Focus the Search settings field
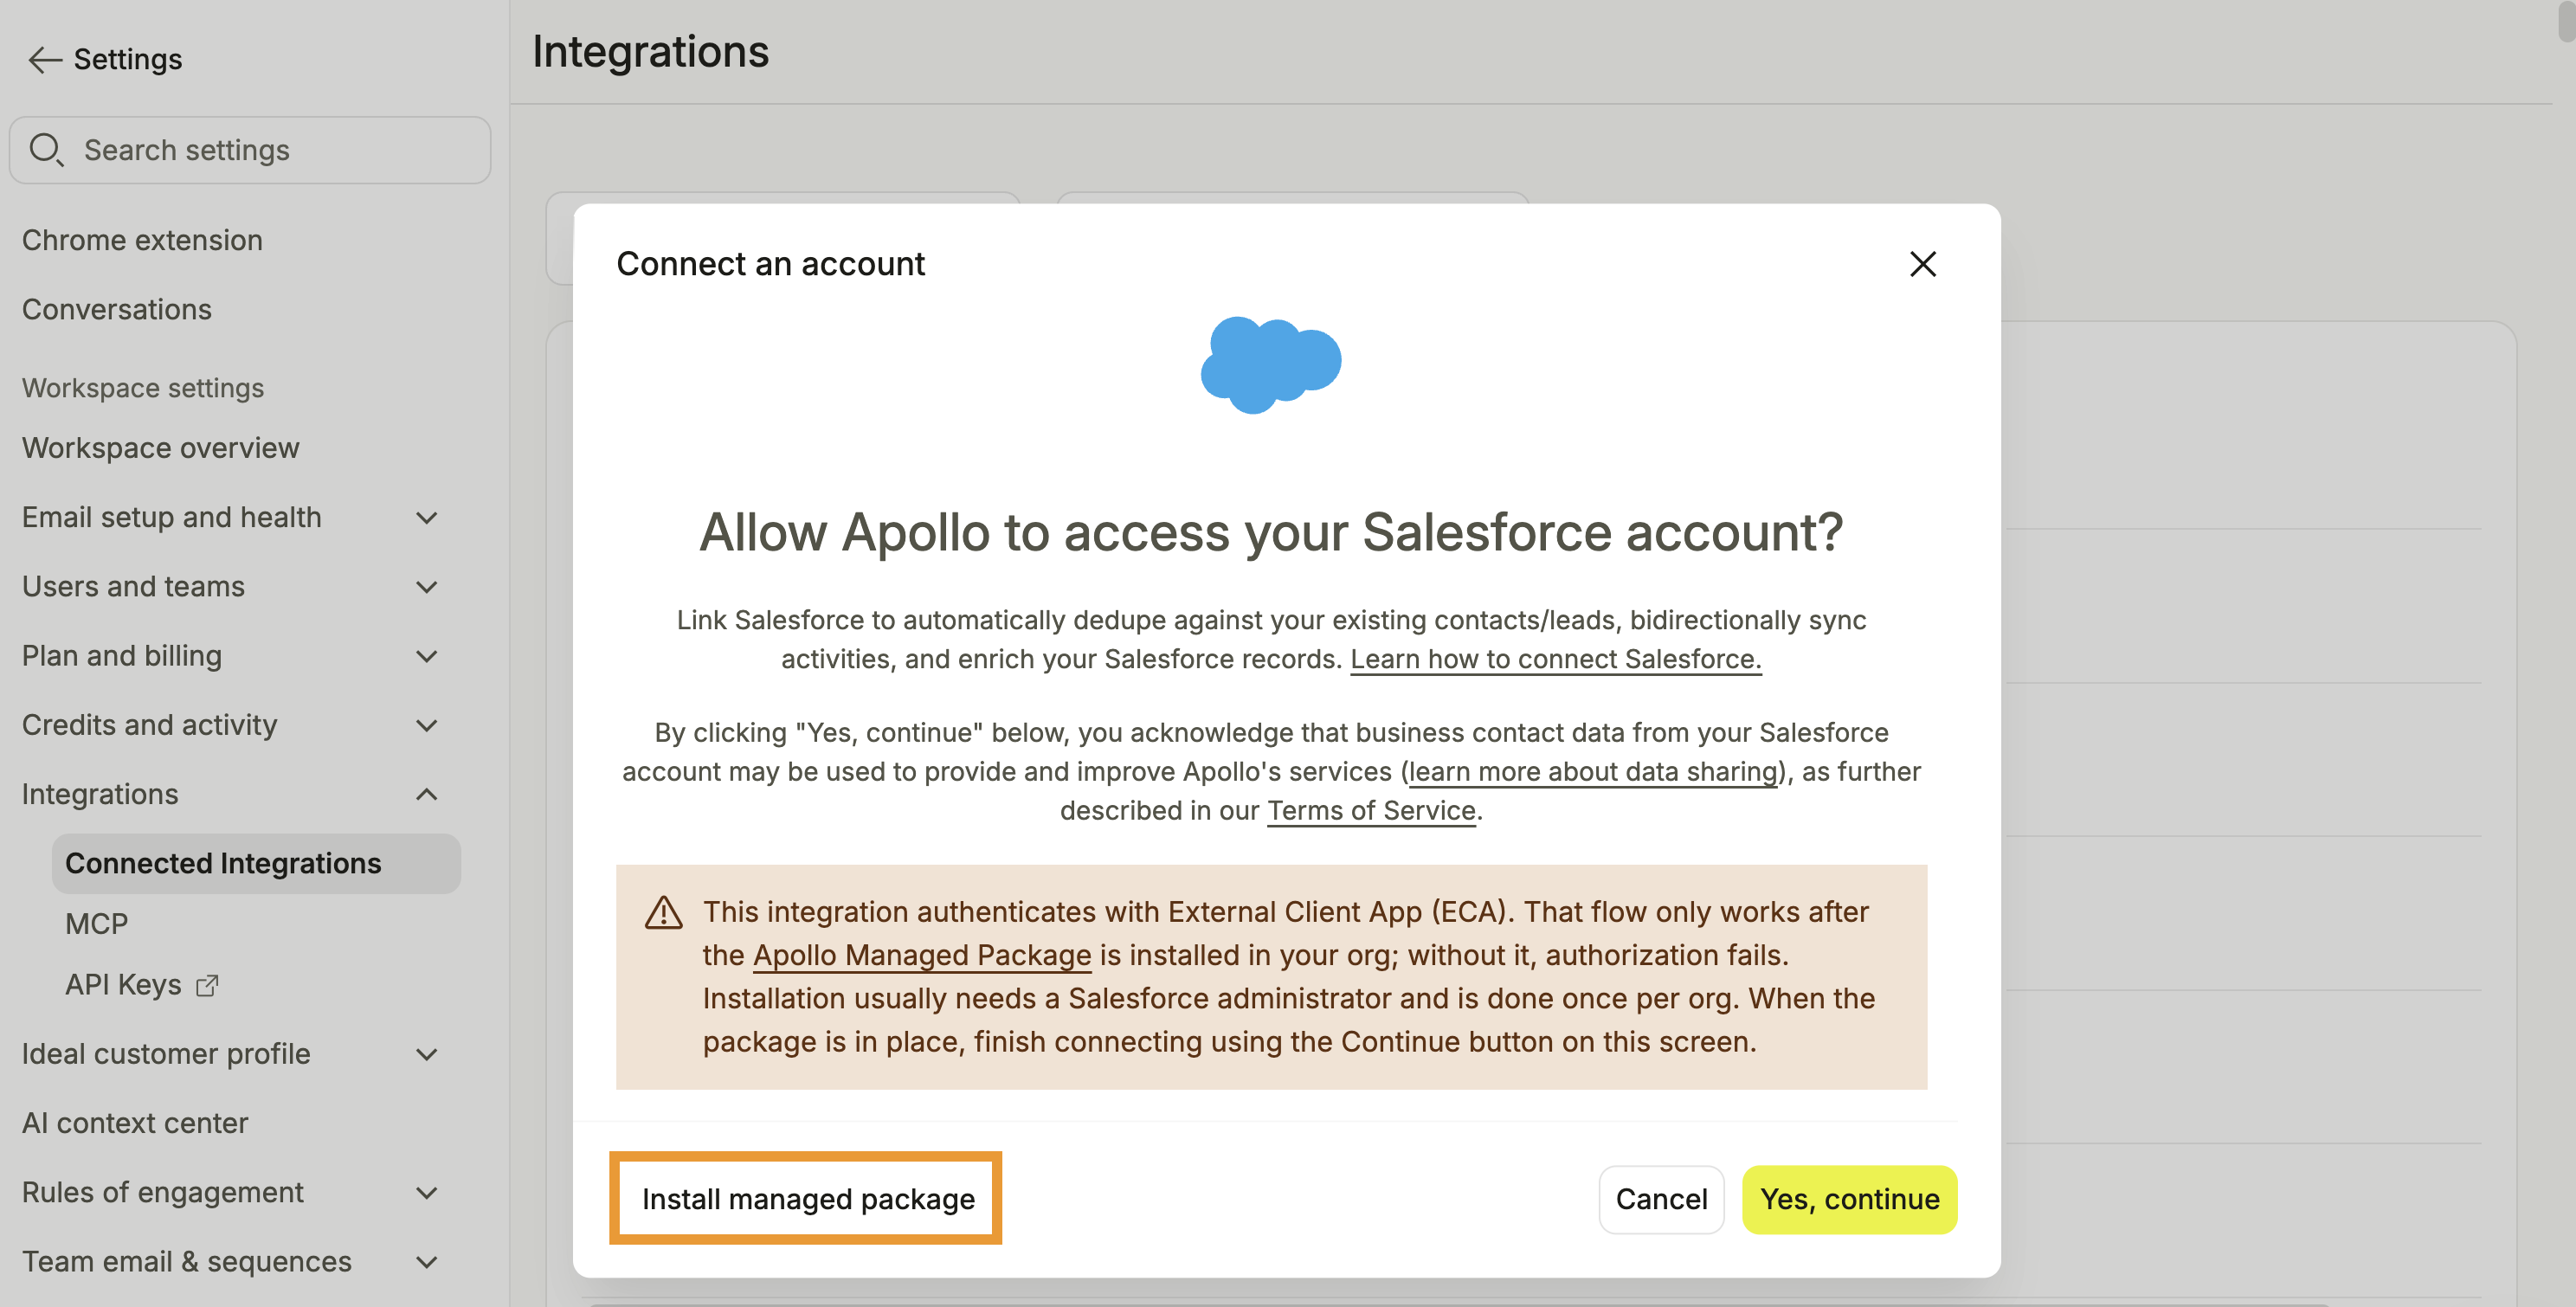 250,150
